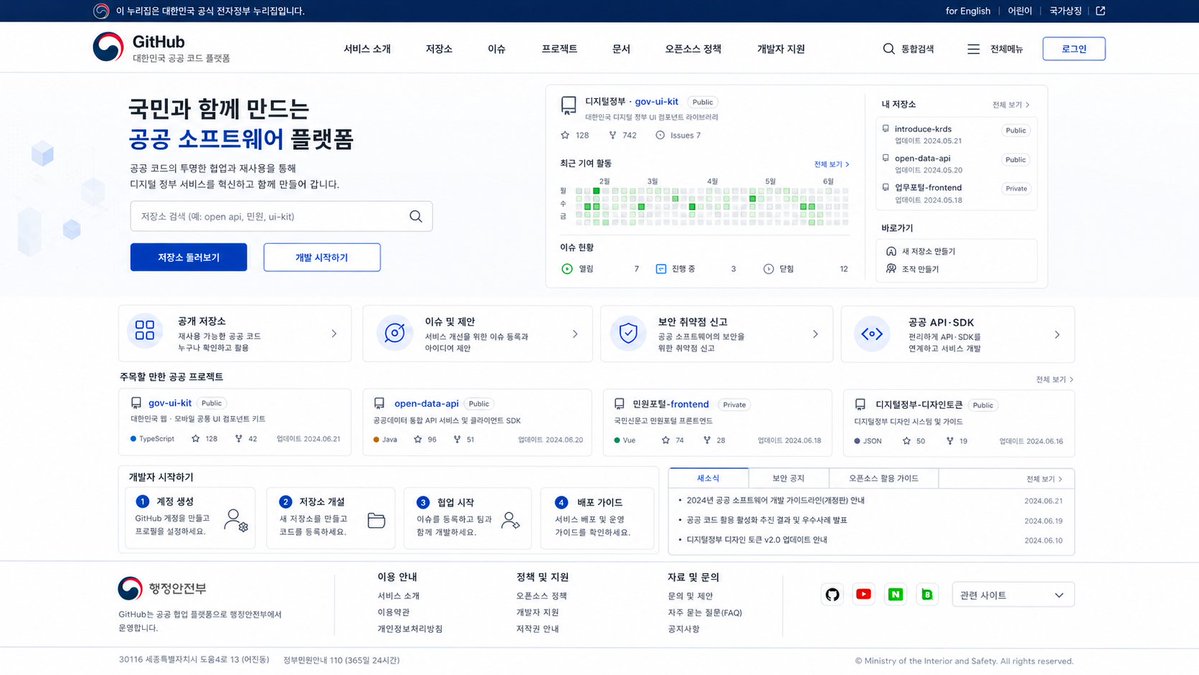Click the fork icon showing 742
The height and width of the screenshot is (675, 1199).
tap(612, 135)
